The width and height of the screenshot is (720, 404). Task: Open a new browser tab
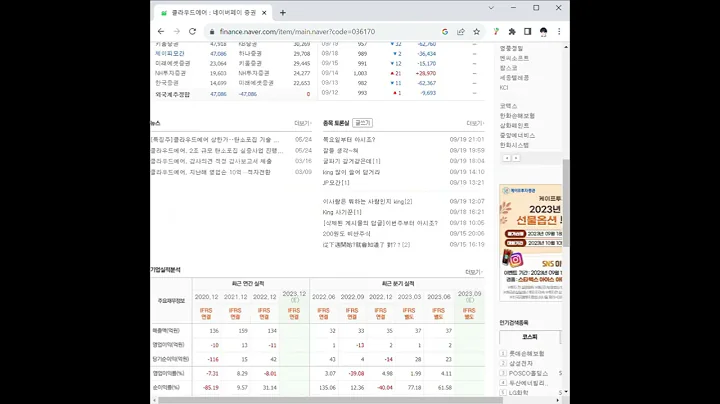pyautogui.click(x=283, y=13)
